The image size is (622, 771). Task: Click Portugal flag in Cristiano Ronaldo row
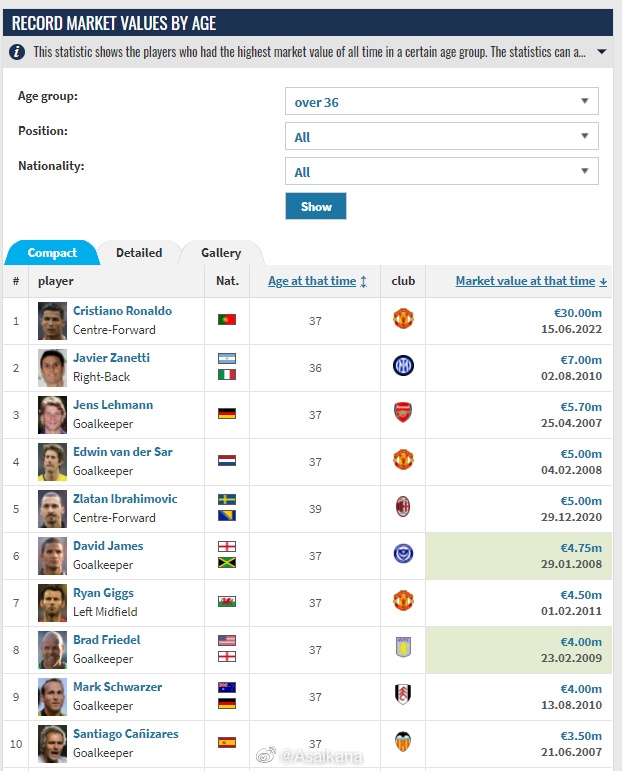227,319
